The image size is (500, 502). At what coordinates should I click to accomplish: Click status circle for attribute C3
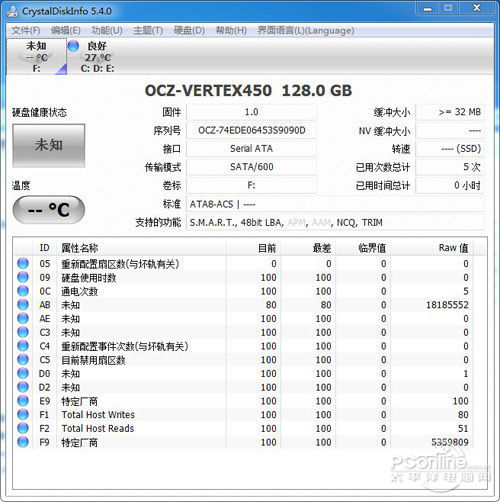[x=23, y=332]
